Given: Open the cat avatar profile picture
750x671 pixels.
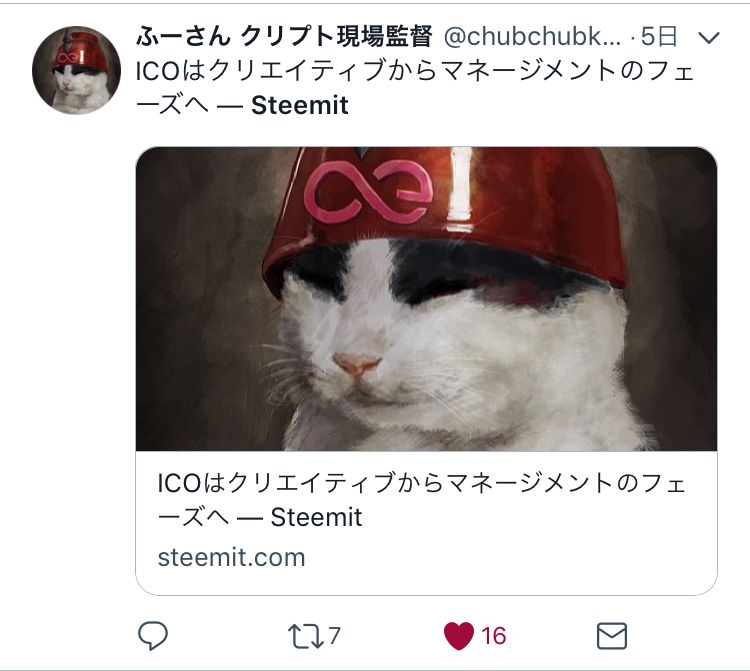Looking at the screenshot, I should point(77,70).
